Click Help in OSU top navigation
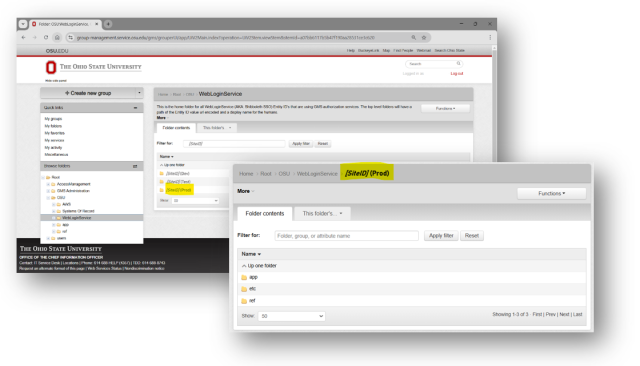The height and width of the screenshot is (366, 640). tap(351, 51)
